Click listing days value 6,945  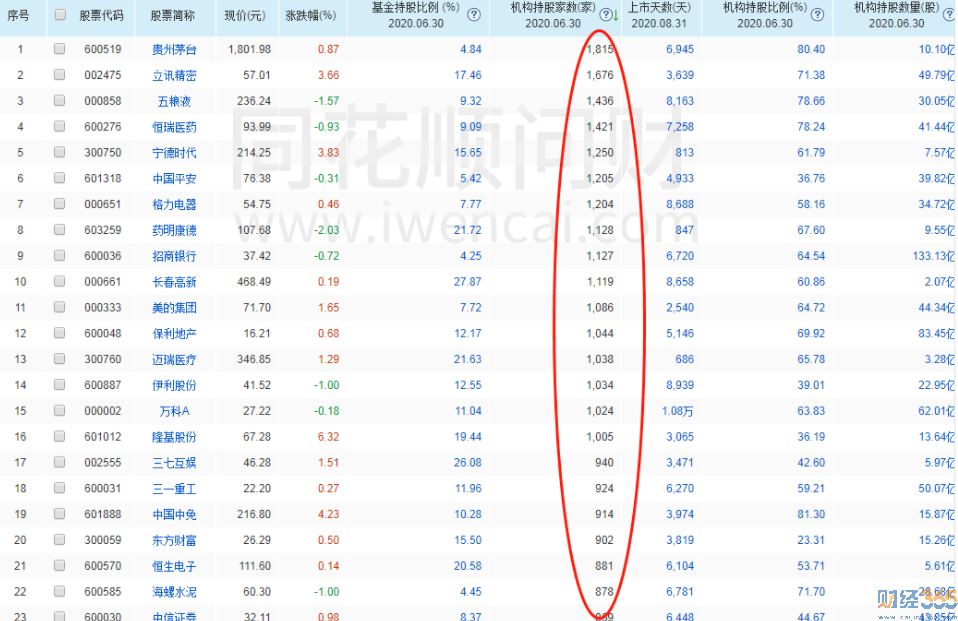(680, 49)
